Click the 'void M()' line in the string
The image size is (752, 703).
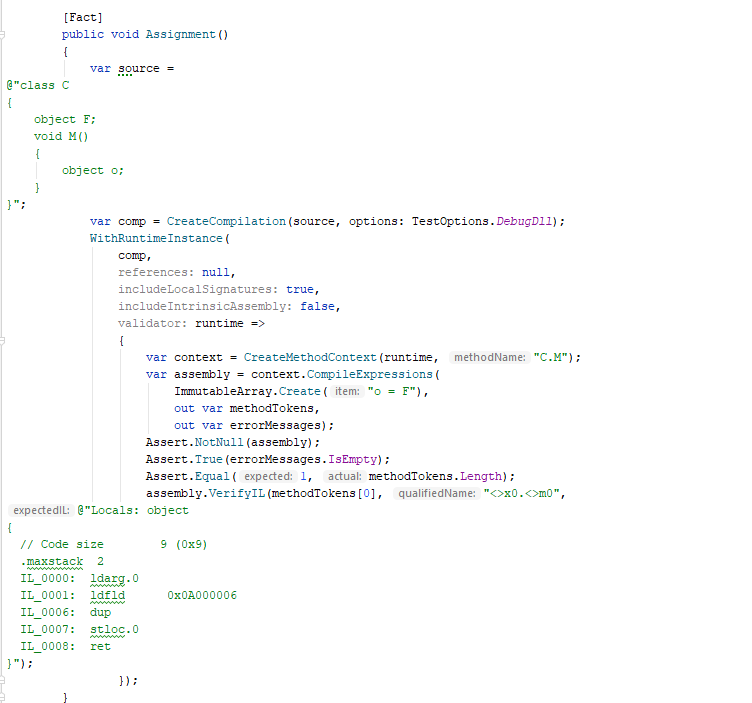[61, 137]
